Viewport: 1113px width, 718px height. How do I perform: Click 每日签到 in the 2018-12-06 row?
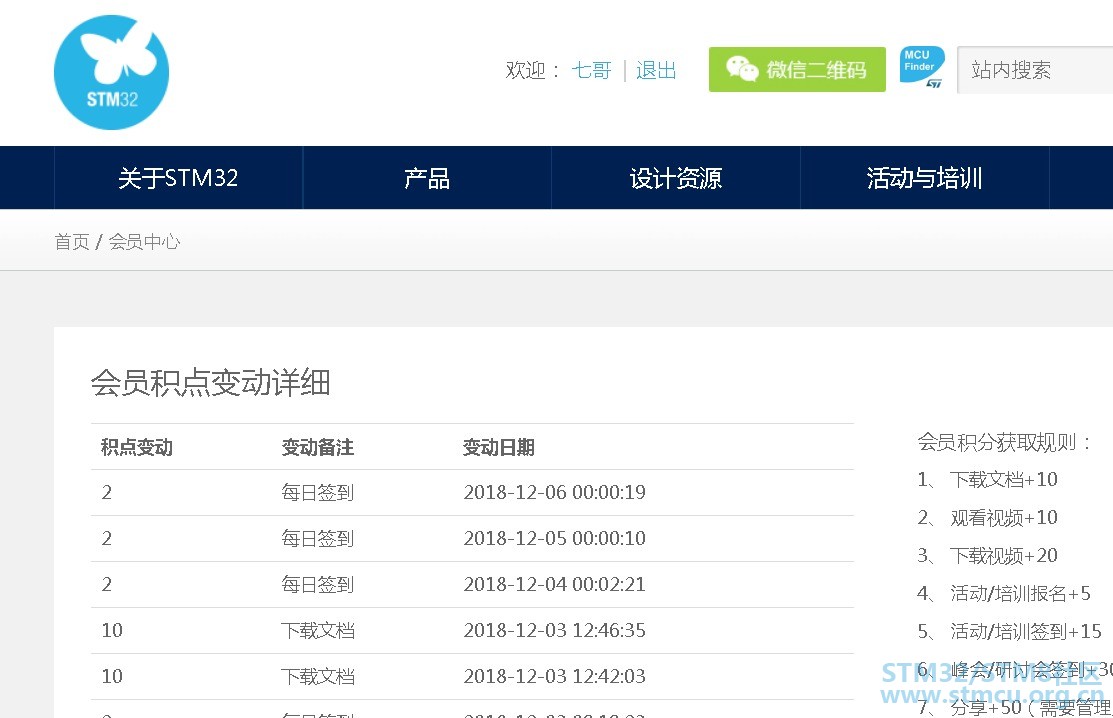317,492
